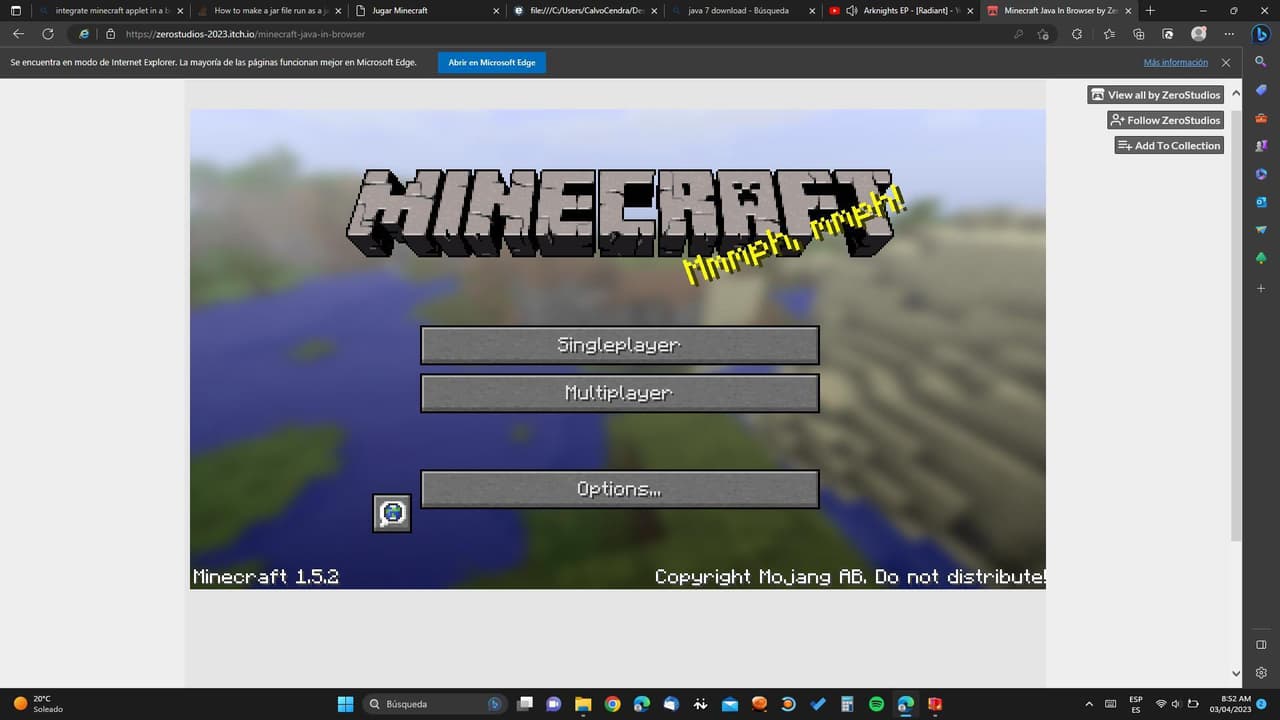Click the page scrollbar down arrow
1280x720 pixels.
pos(1236,674)
